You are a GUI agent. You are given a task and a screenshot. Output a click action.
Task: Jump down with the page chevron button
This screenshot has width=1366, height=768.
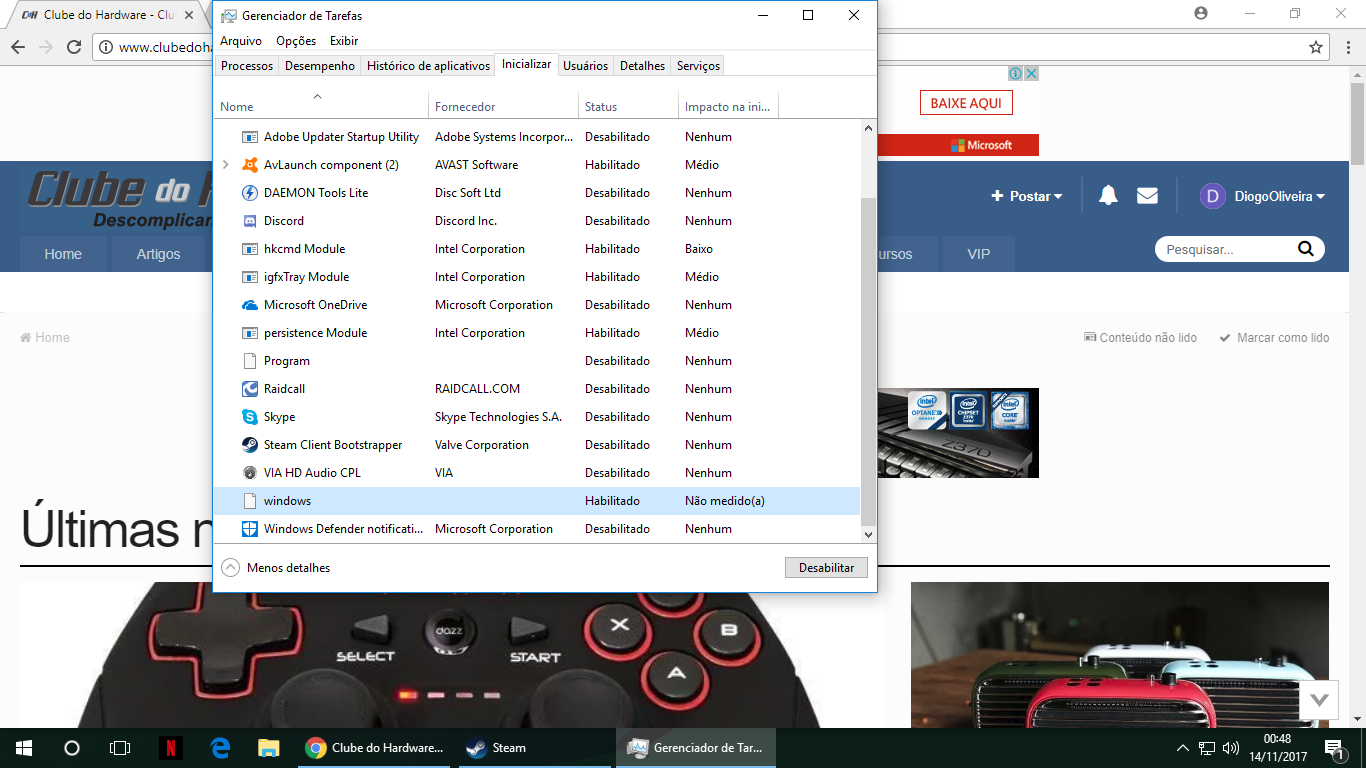pos(1318,699)
